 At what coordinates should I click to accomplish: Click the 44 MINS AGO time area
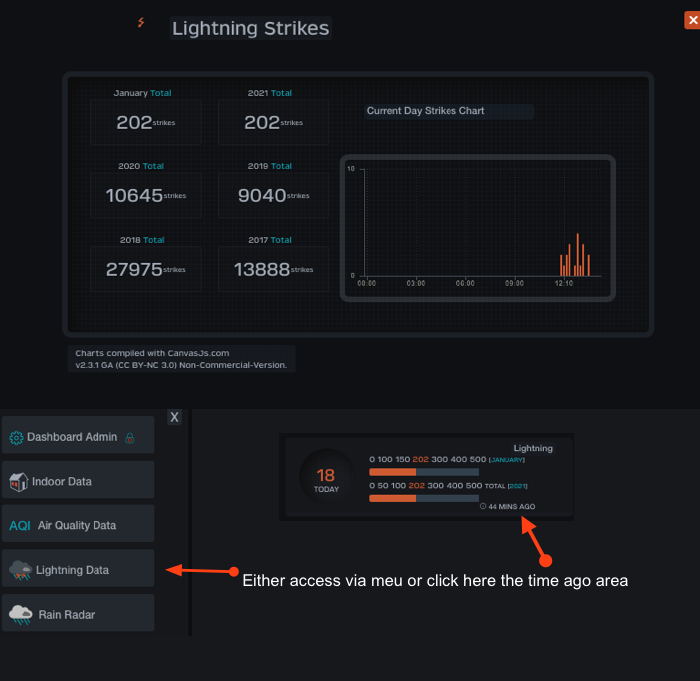(x=508, y=506)
